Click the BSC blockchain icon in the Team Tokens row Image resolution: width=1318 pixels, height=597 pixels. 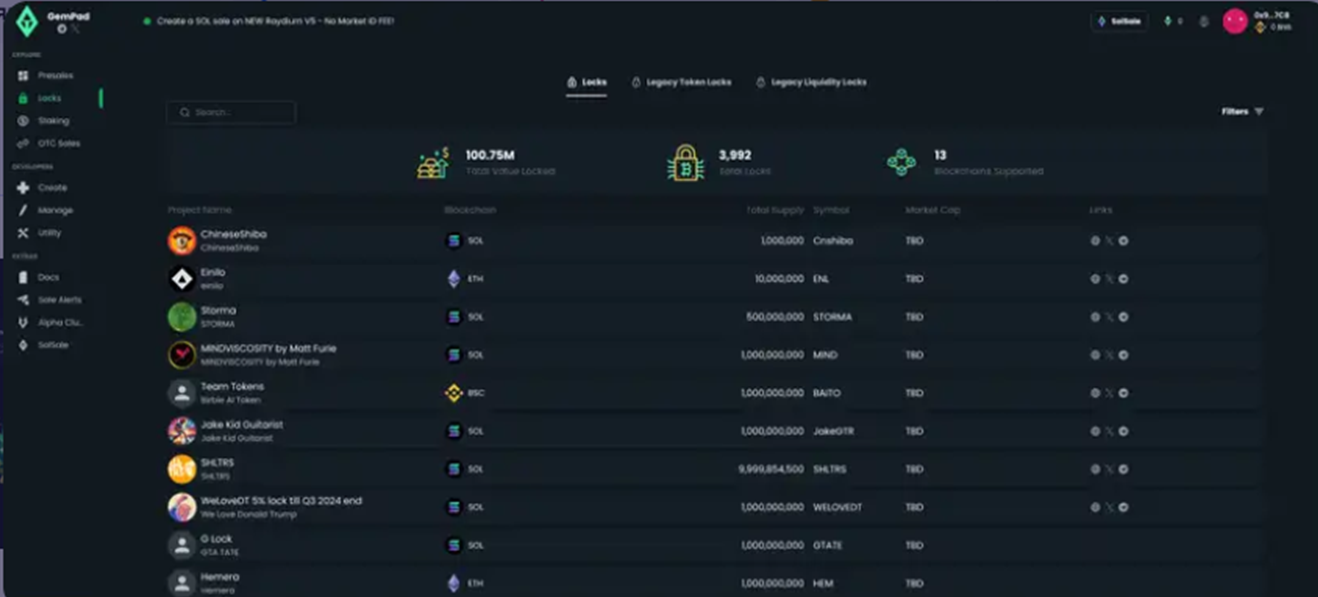[x=454, y=393]
